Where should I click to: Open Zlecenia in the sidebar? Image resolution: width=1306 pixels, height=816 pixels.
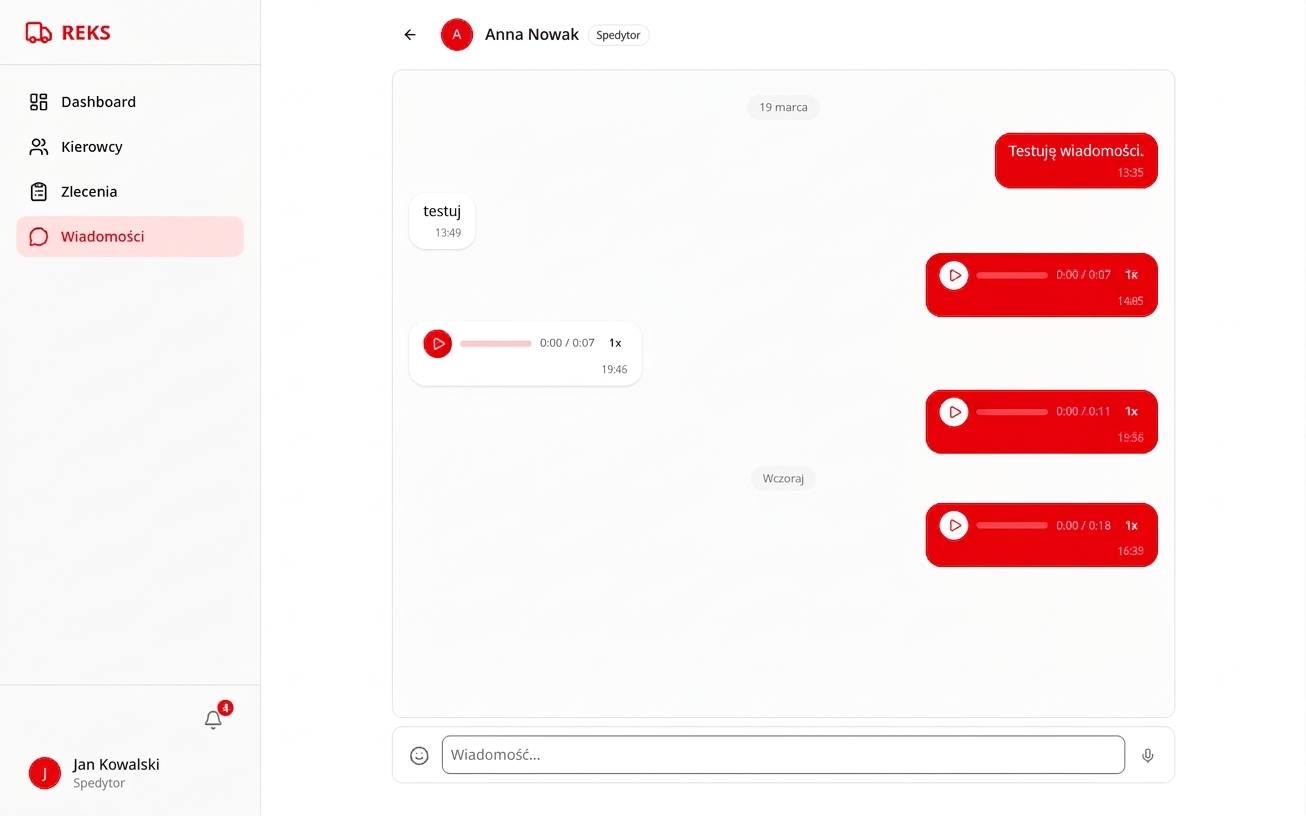click(130, 192)
